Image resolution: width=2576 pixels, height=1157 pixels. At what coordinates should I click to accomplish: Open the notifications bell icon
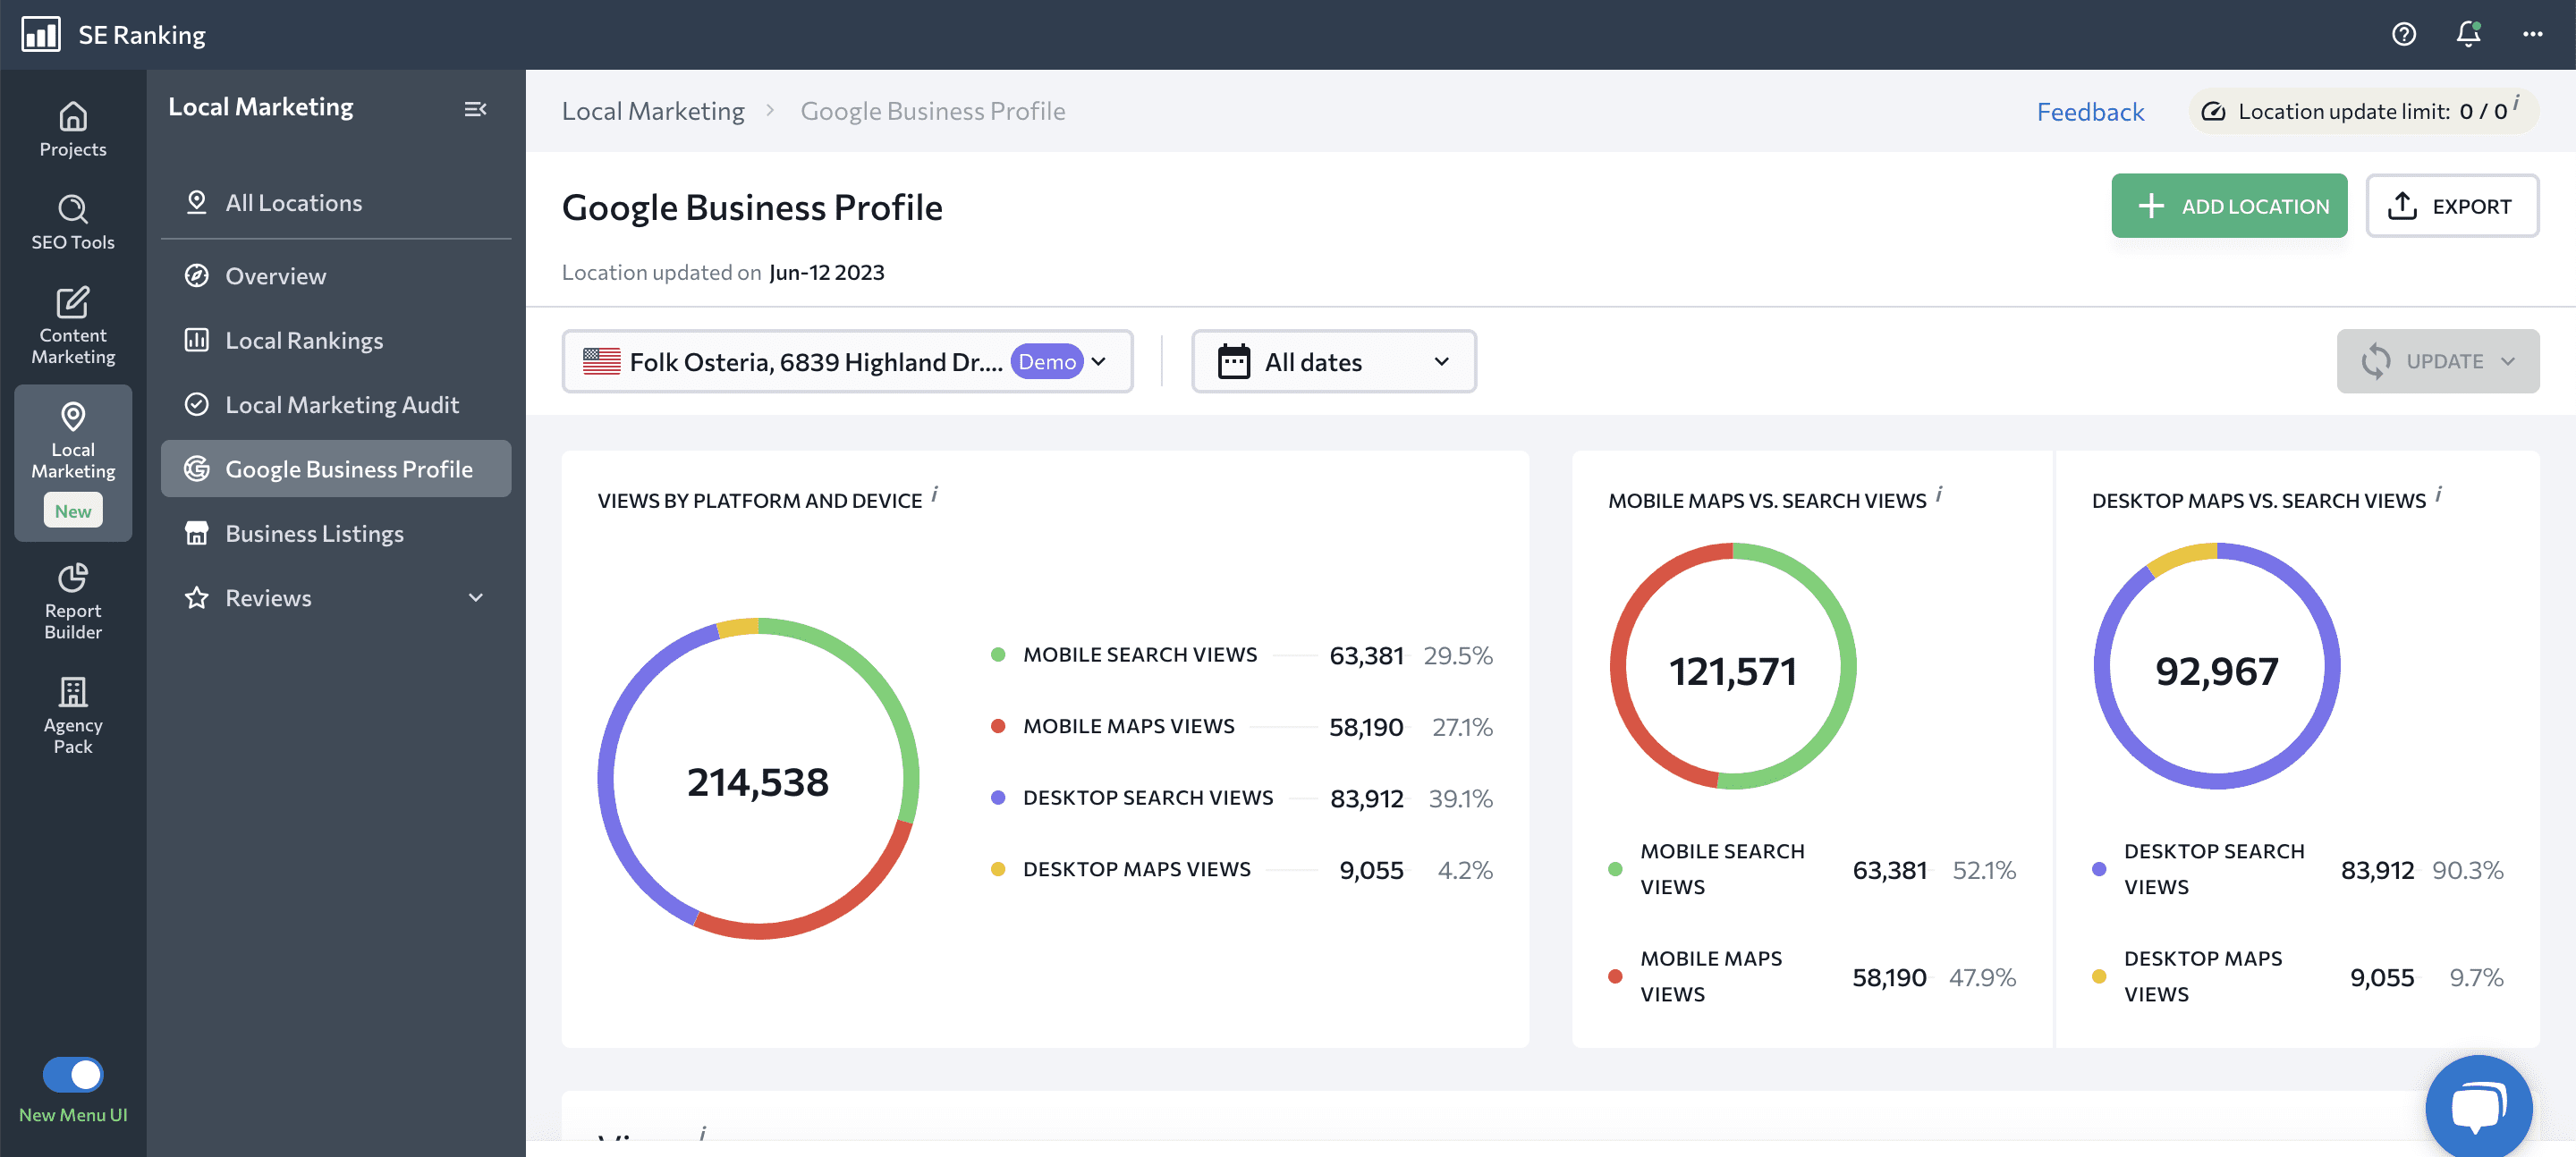(x=2468, y=34)
